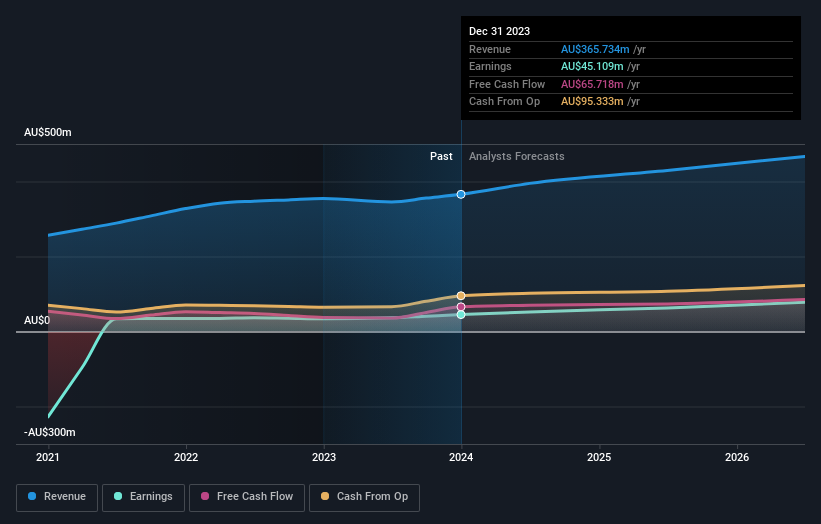Toggle the Cash From Op legend button

[364, 497]
